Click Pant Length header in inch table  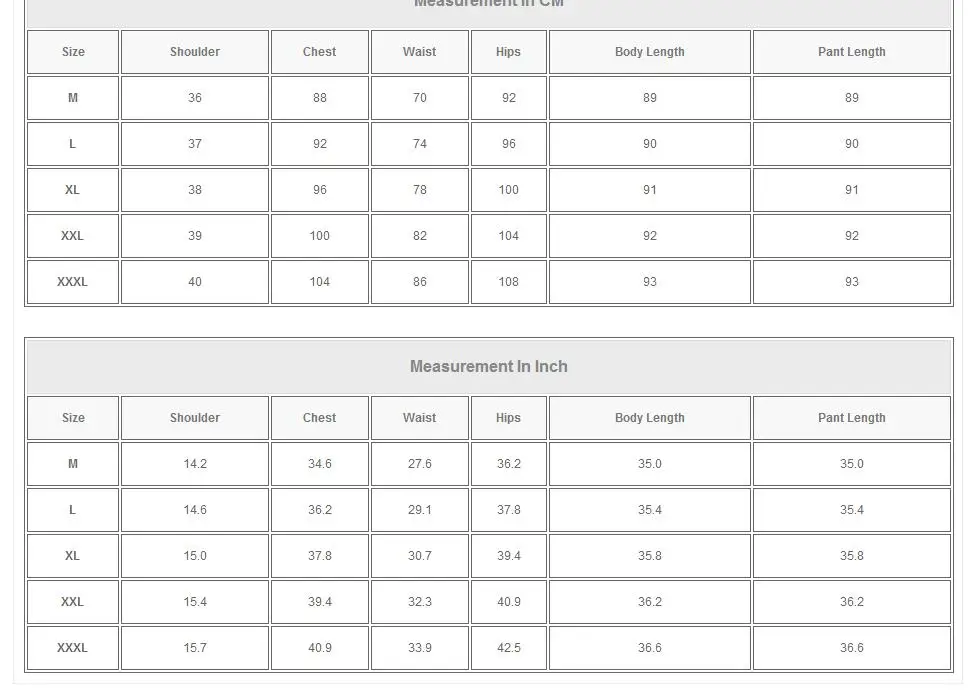(x=852, y=418)
